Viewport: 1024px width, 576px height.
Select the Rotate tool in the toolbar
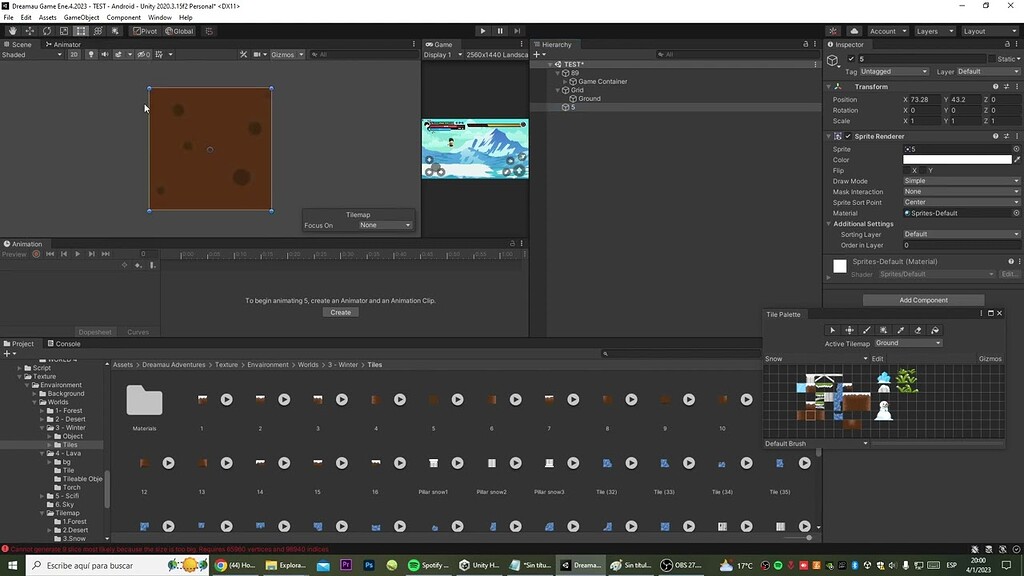tap(46, 30)
